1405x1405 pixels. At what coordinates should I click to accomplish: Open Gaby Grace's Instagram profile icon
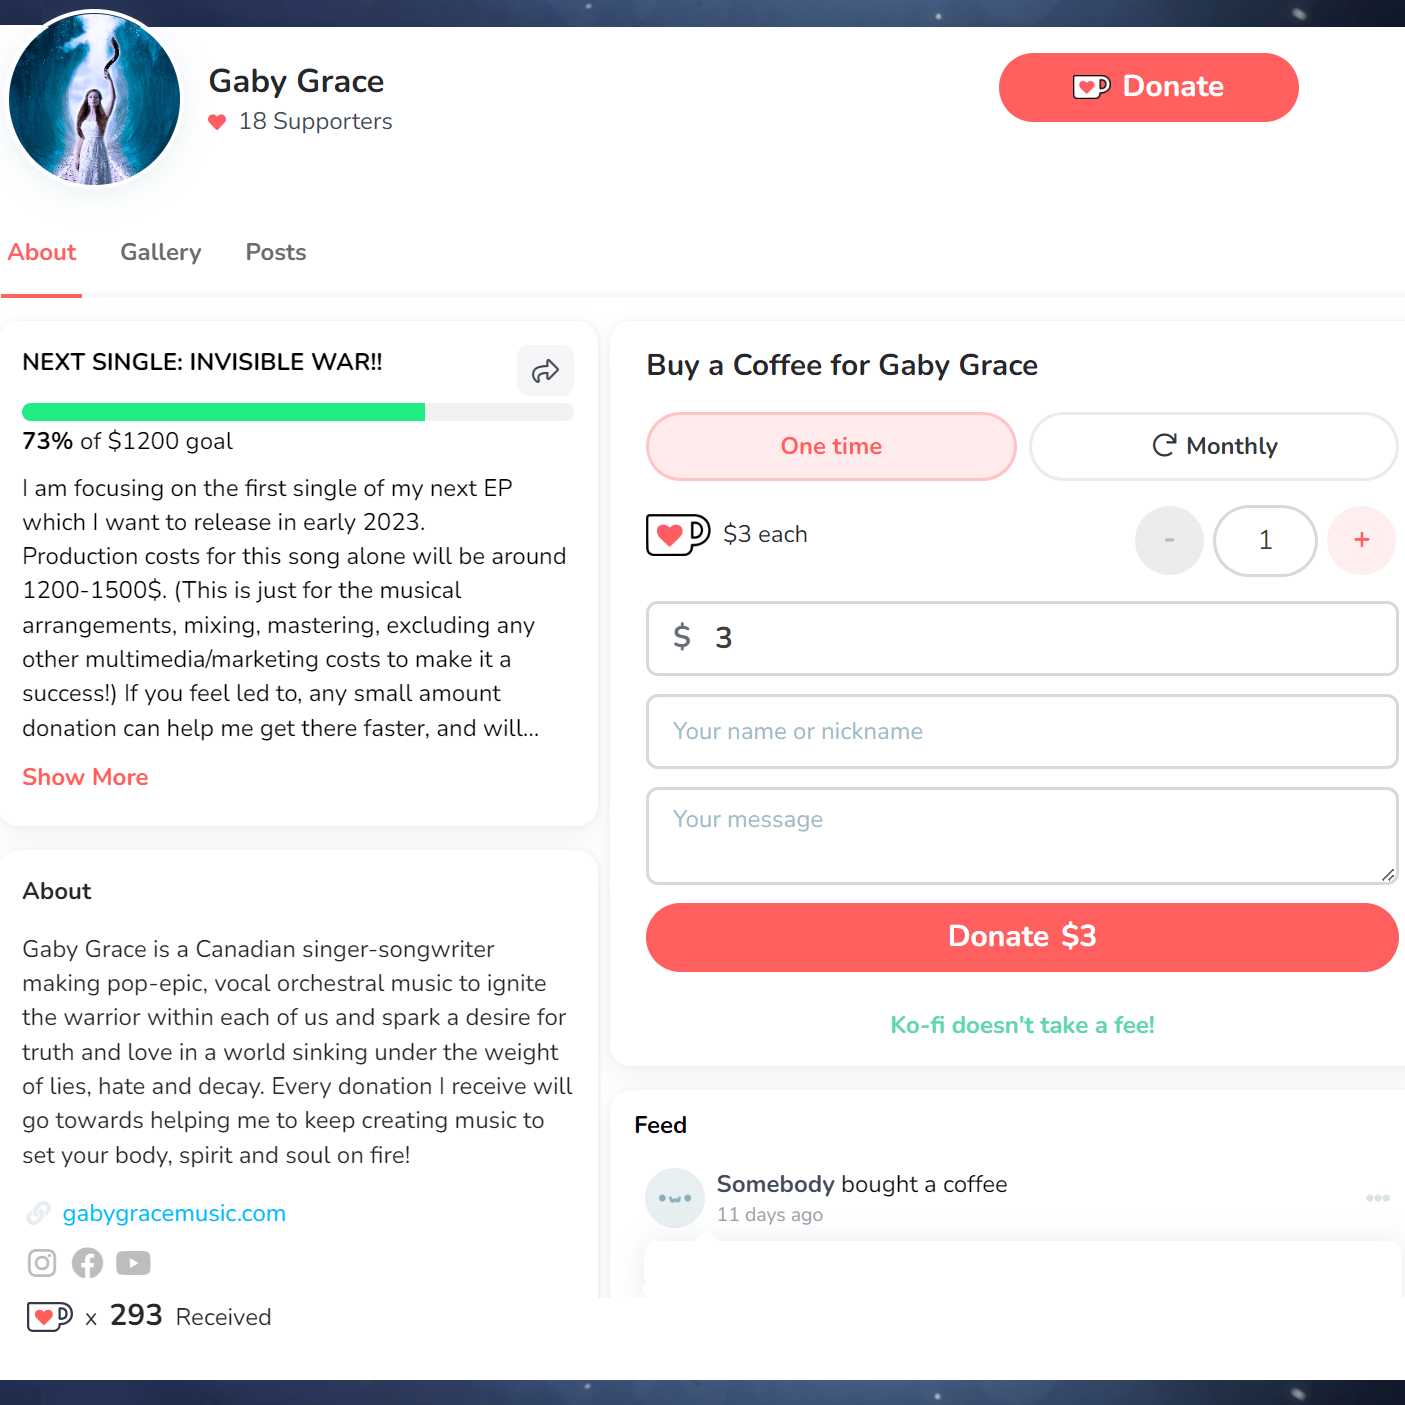[x=42, y=1263]
